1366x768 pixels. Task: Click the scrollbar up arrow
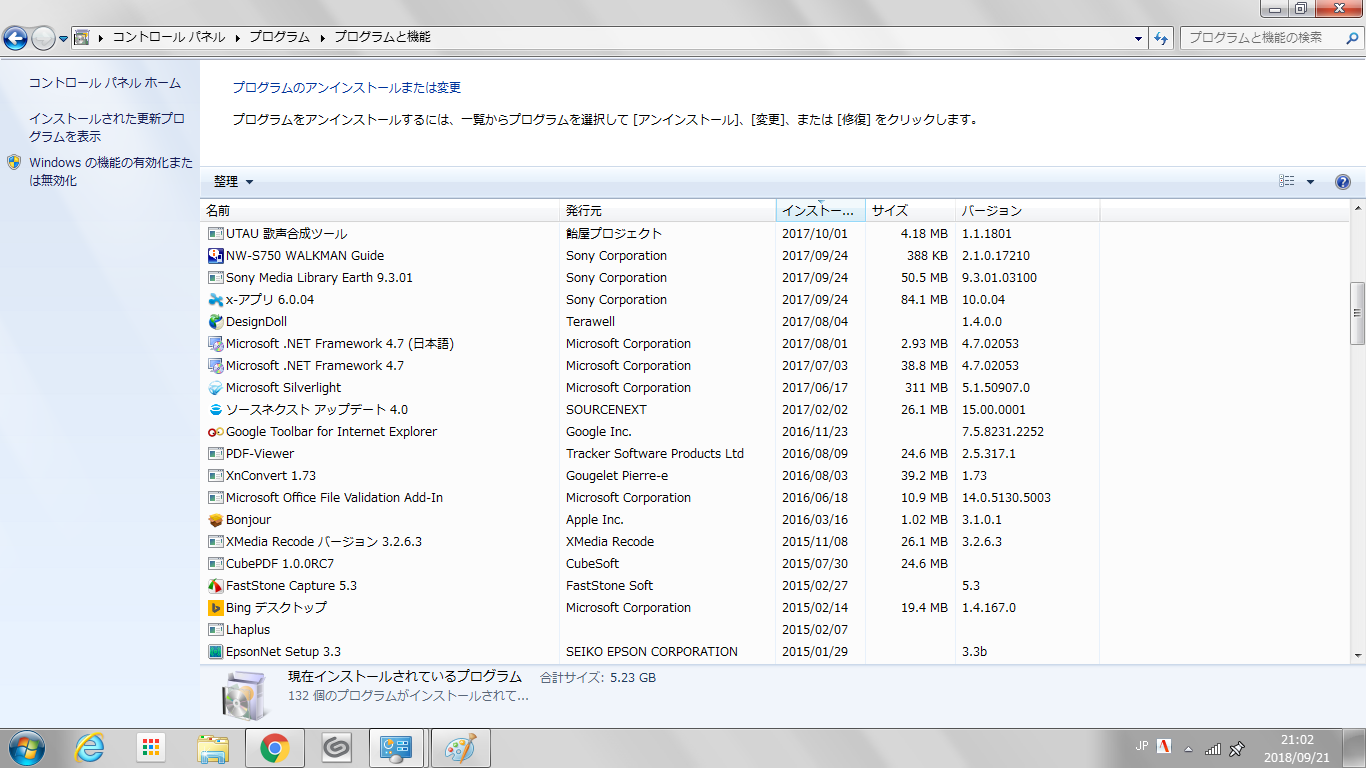(x=1357, y=208)
